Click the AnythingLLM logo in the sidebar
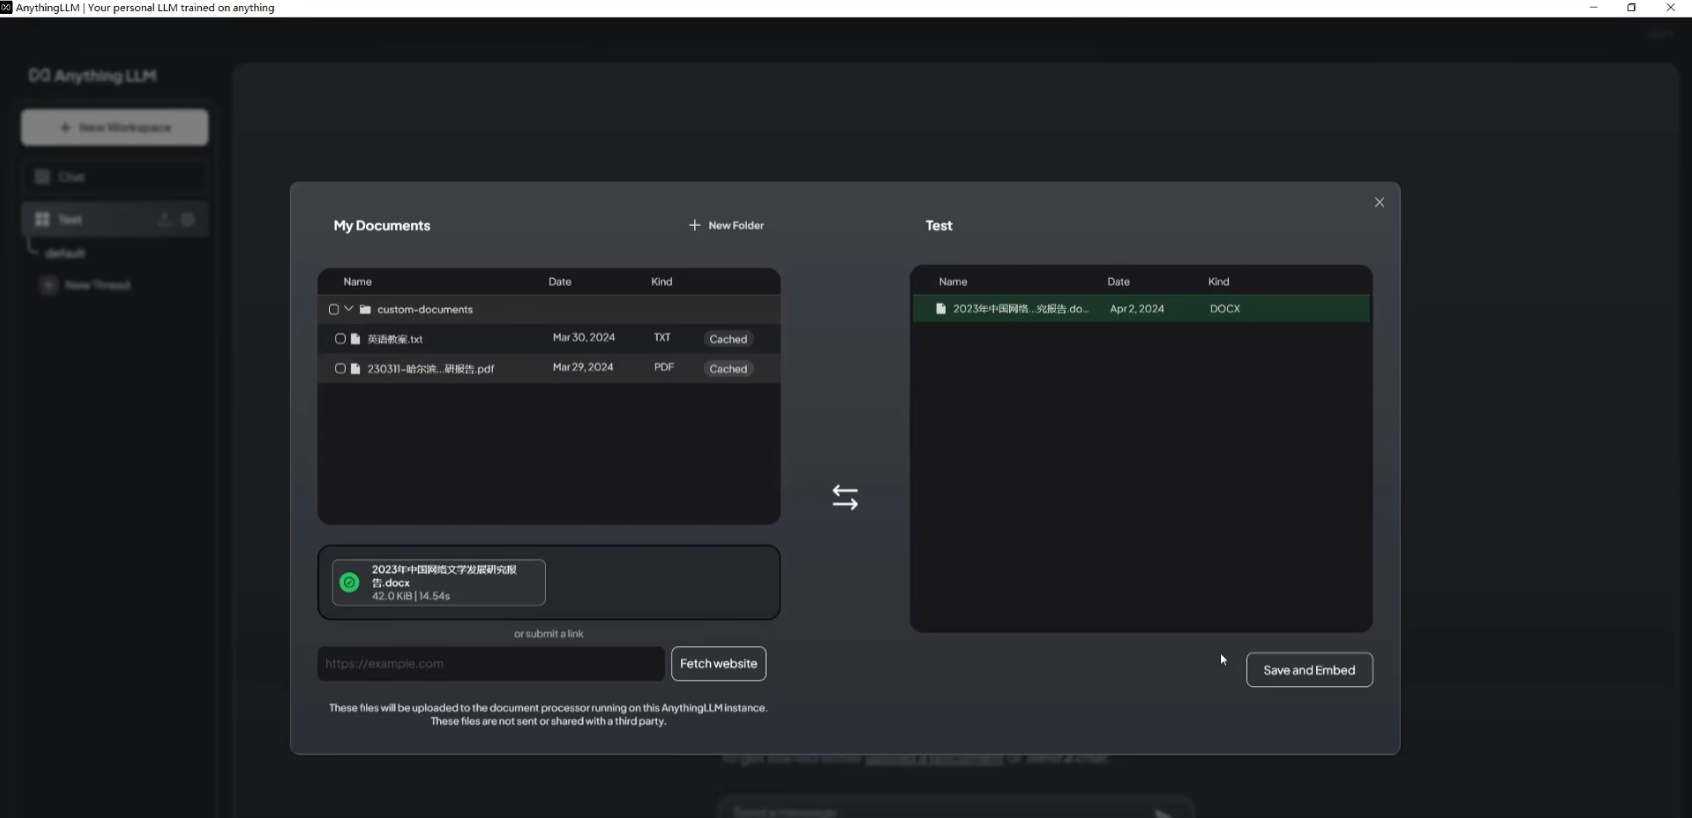This screenshot has width=1692, height=818. (x=92, y=76)
